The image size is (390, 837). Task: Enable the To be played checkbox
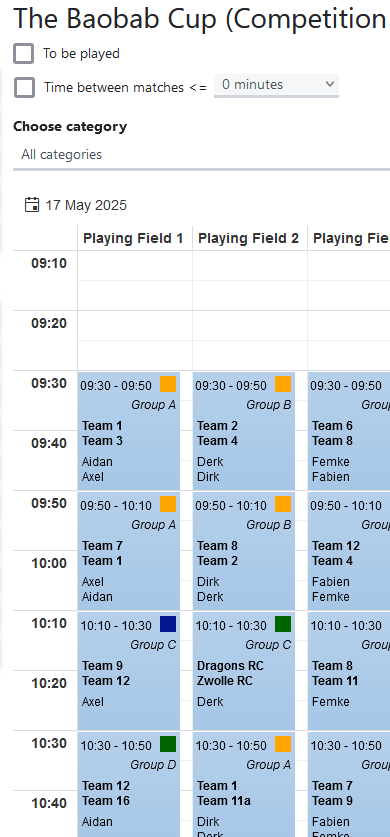pyautogui.click(x=23, y=53)
